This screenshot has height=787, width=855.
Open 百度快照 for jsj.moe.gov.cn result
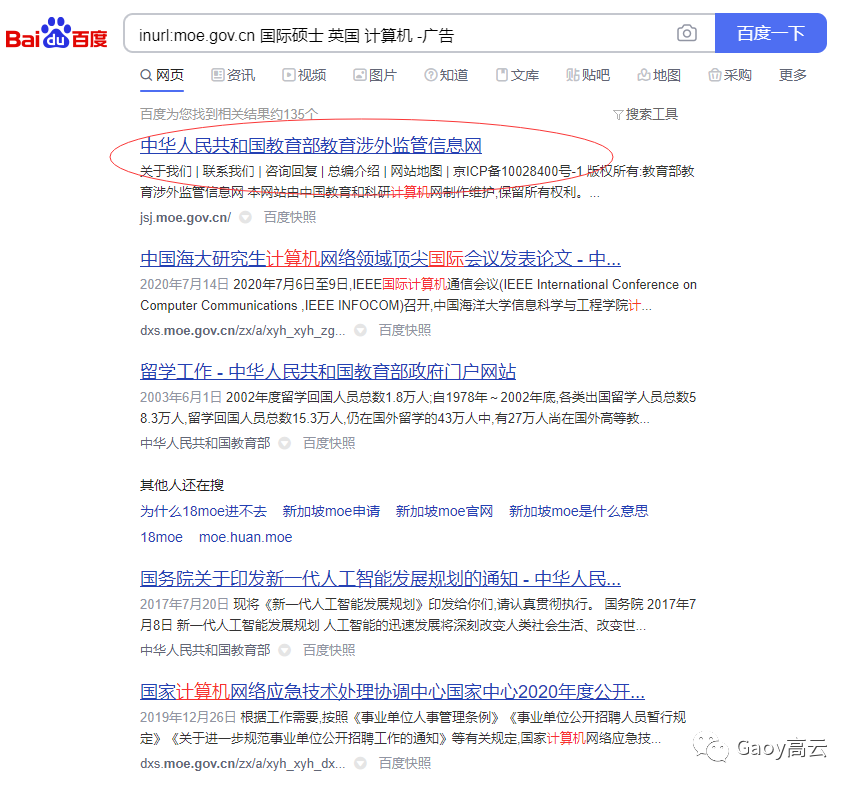tap(290, 217)
